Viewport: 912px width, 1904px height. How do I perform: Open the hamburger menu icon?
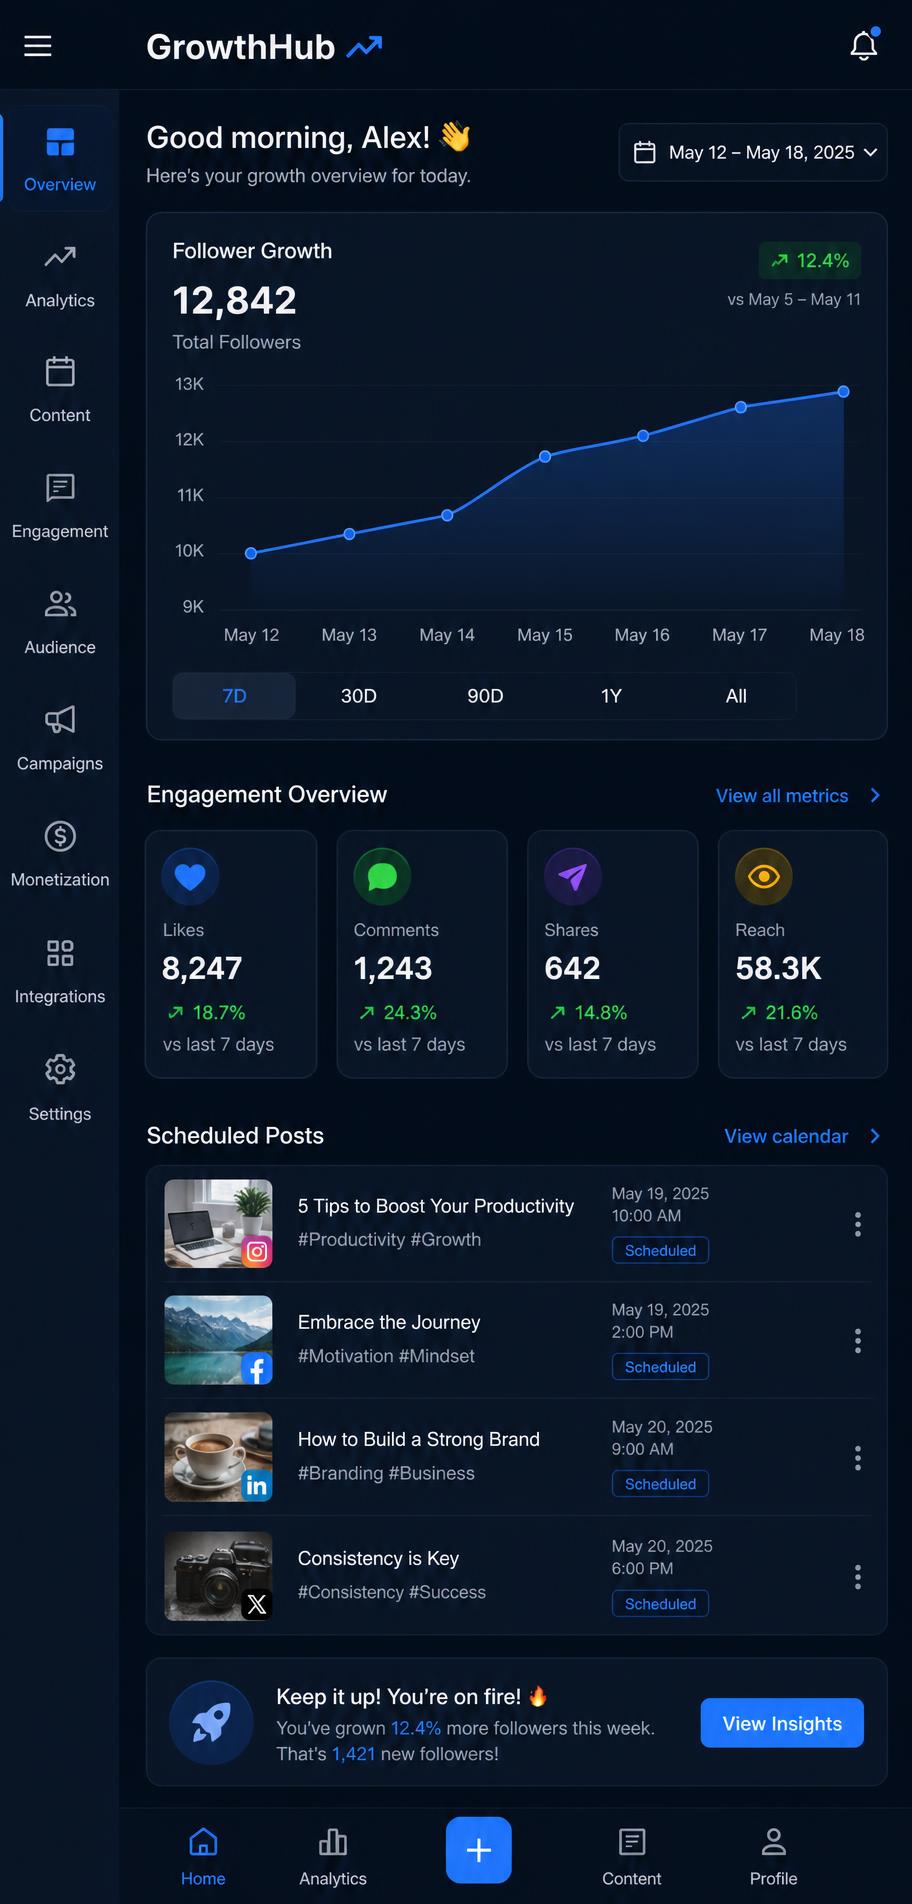(x=38, y=46)
